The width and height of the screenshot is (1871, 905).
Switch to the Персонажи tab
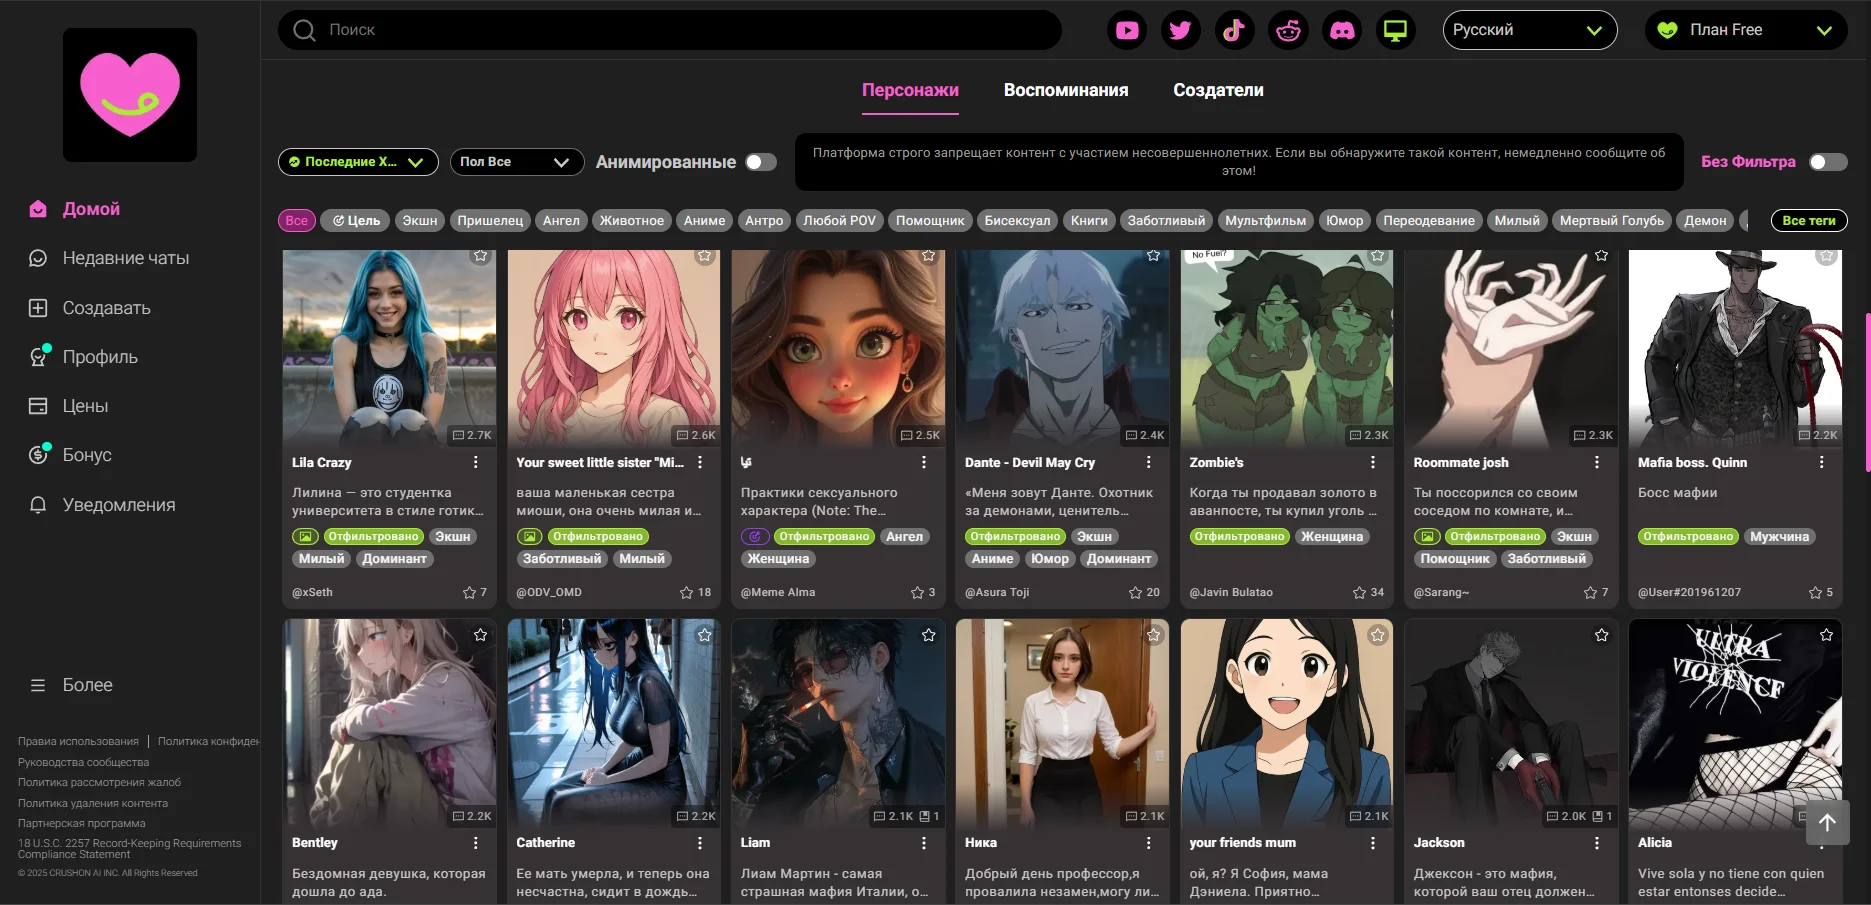(910, 90)
